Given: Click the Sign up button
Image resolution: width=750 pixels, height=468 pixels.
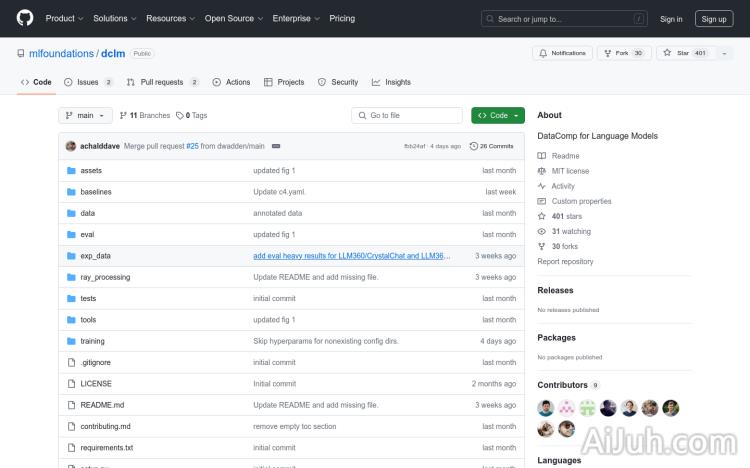Looking at the screenshot, I should pos(714,18).
